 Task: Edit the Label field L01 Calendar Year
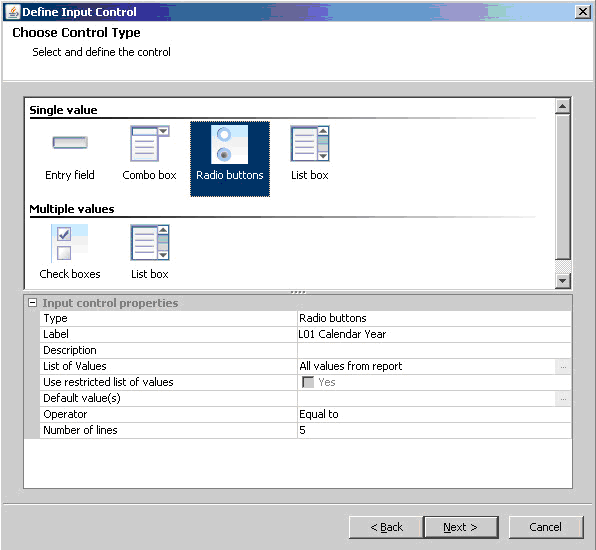(434, 334)
